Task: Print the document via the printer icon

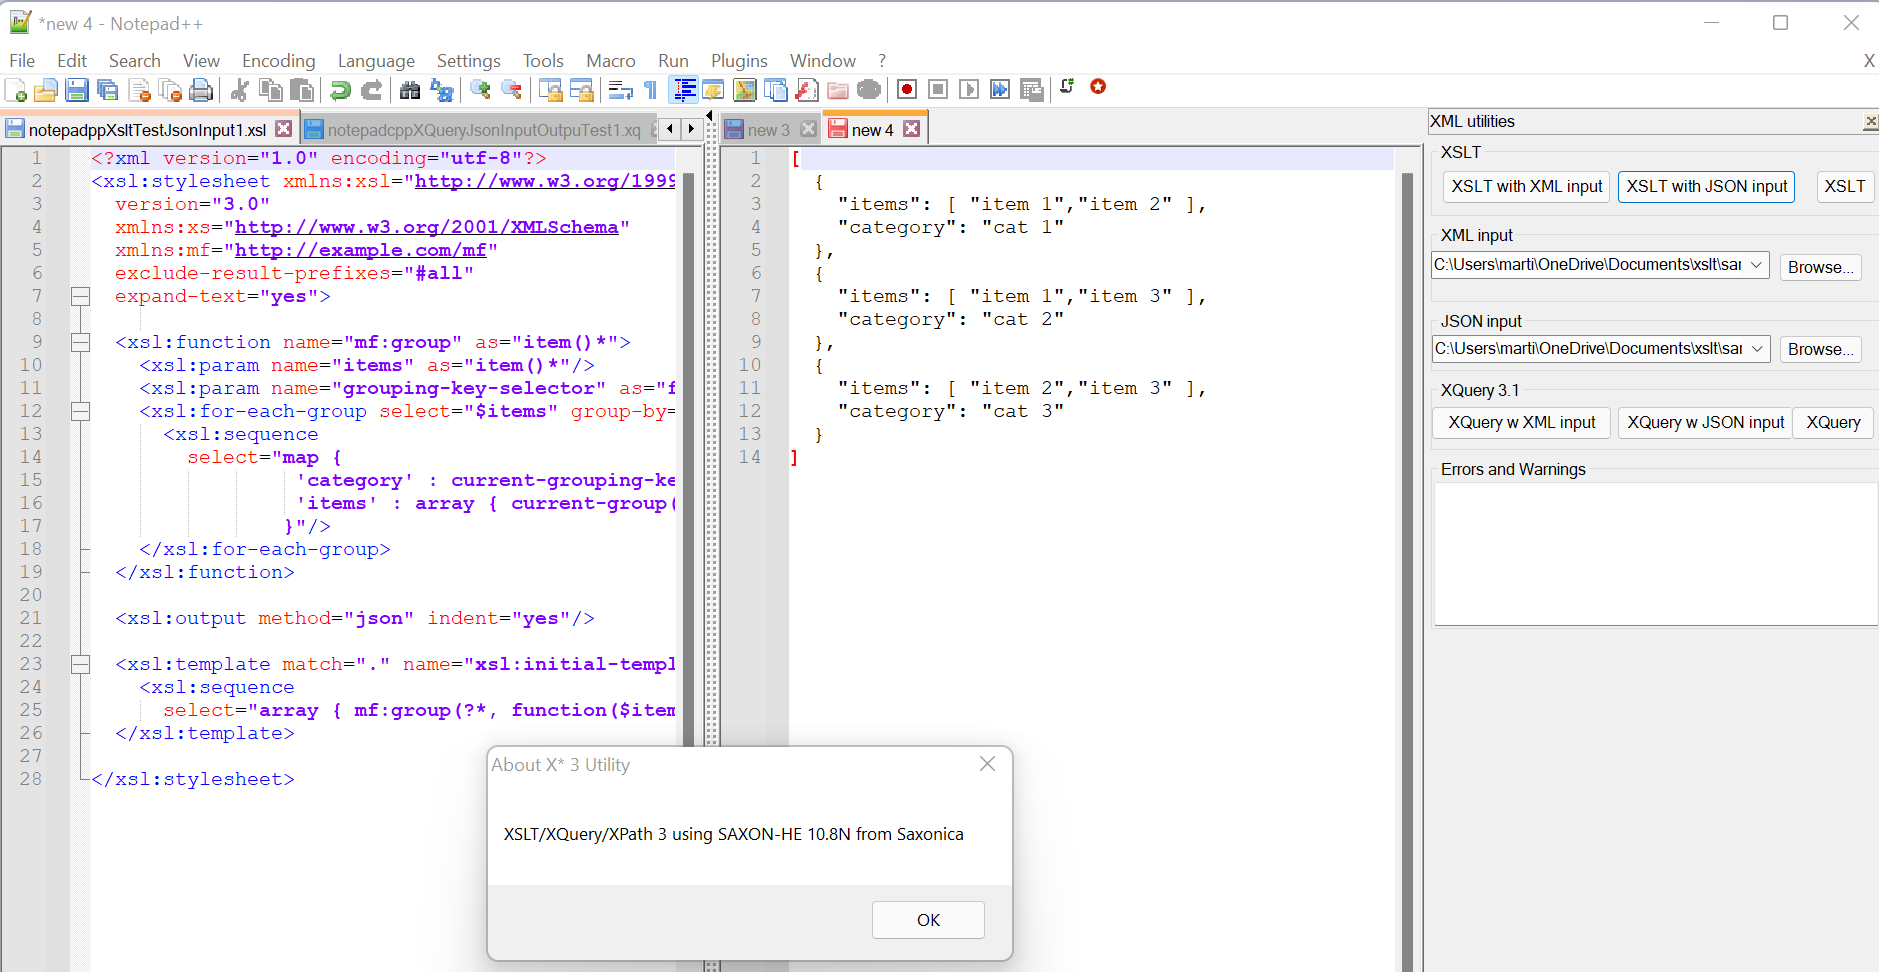Action: click(200, 90)
